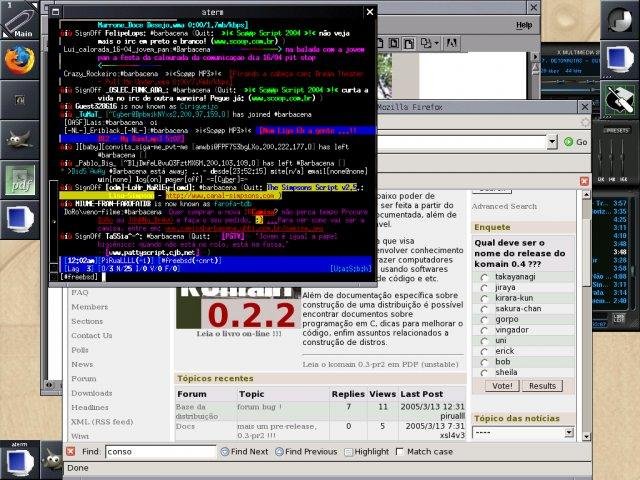640x480 pixels.
Task: Click the aterm monitor icon in bottom-left corner
Action: coord(19,462)
